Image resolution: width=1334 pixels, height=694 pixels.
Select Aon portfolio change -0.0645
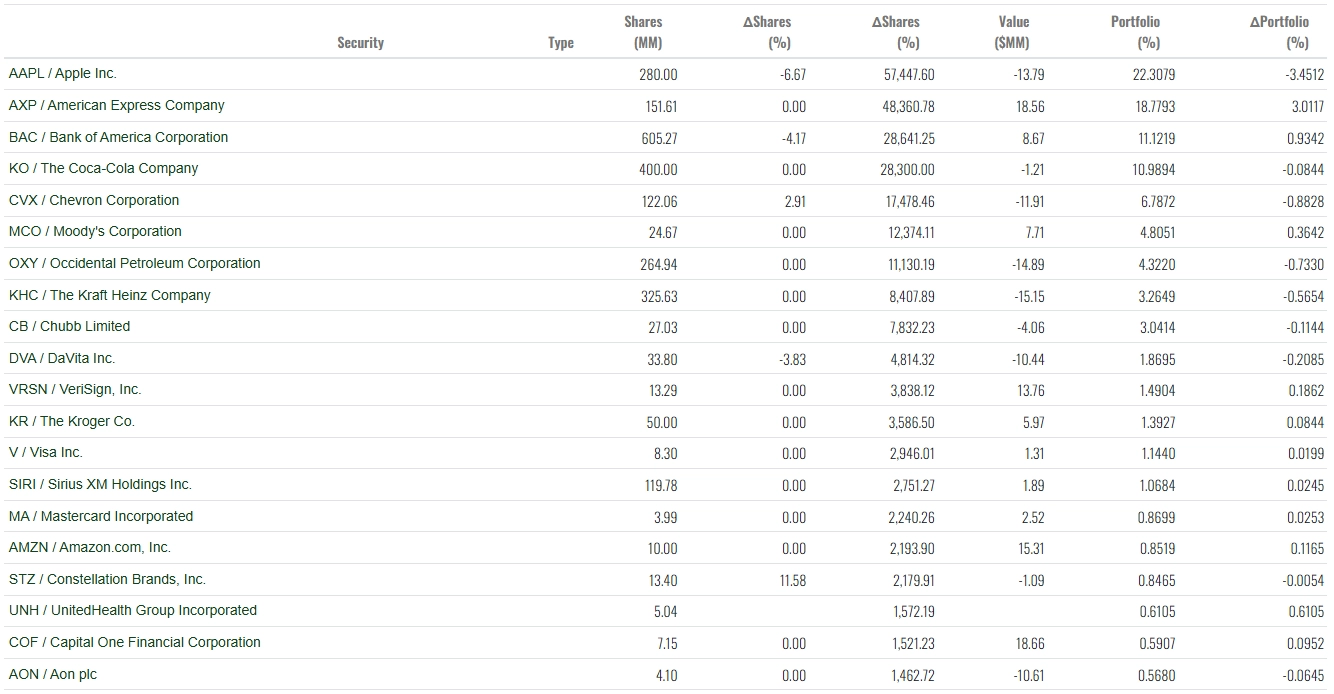pos(1304,676)
